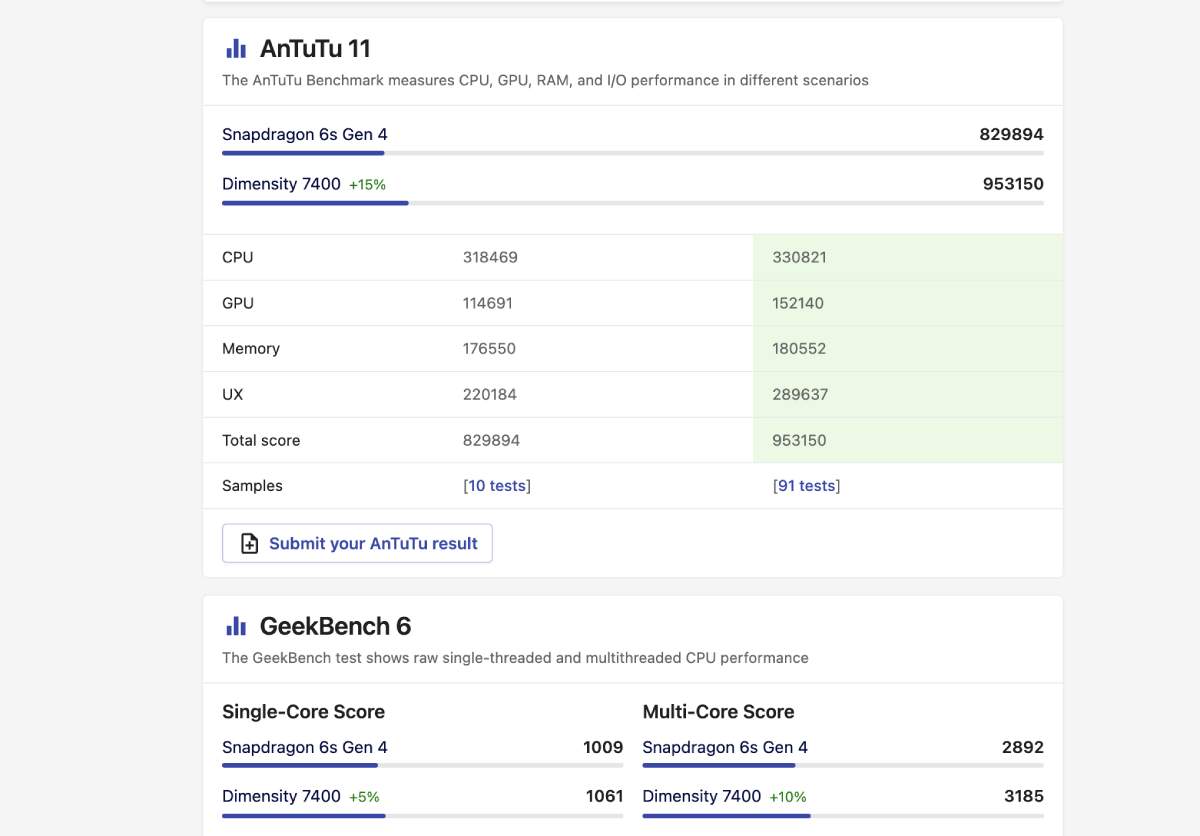Click the Memory value 176550
This screenshot has width=1200, height=836.
pos(489,349)
